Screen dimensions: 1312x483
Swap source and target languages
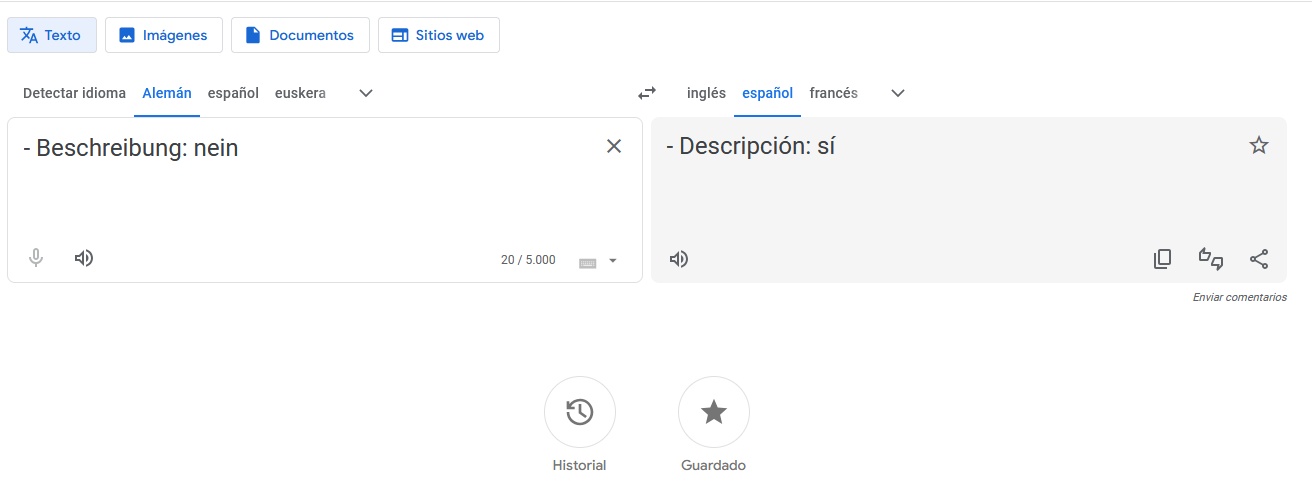647,93
